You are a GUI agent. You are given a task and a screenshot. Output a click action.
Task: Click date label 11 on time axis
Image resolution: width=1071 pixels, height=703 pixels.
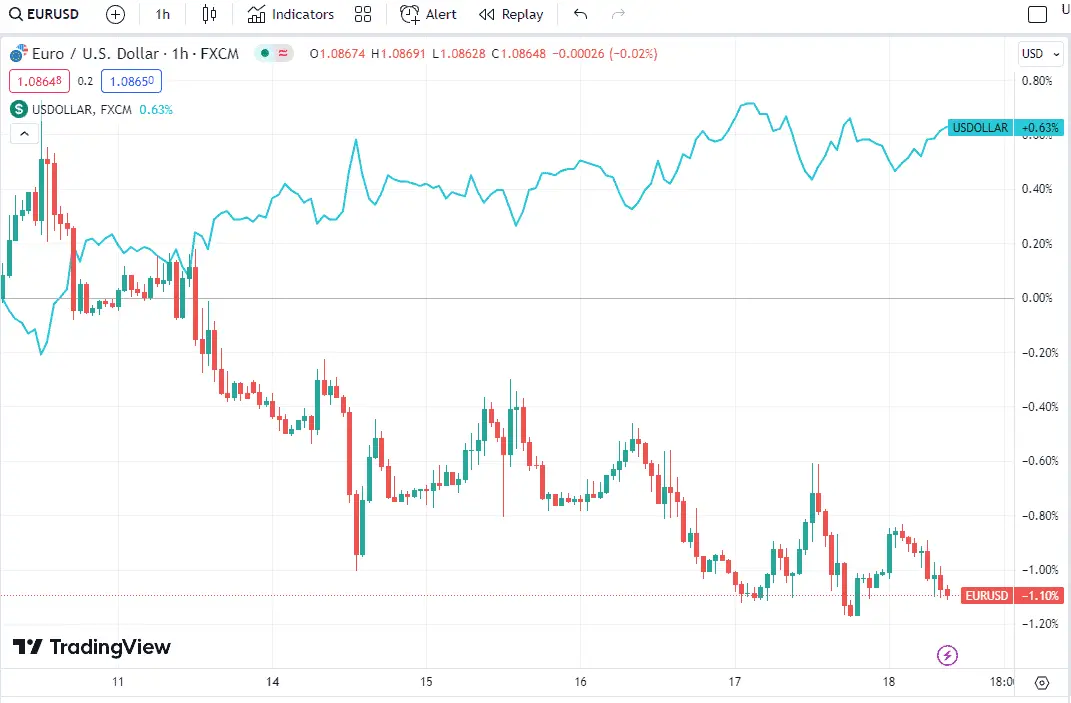118,682
